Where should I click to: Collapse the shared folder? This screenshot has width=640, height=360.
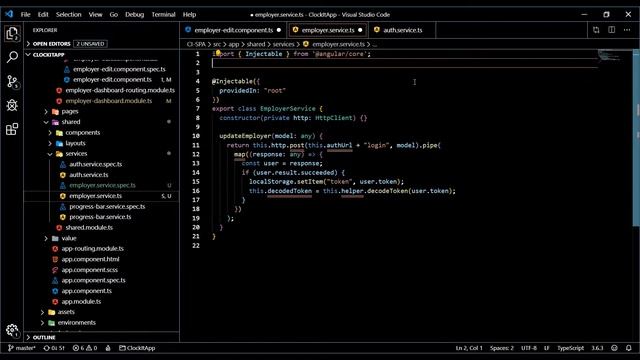coord(71,122)
